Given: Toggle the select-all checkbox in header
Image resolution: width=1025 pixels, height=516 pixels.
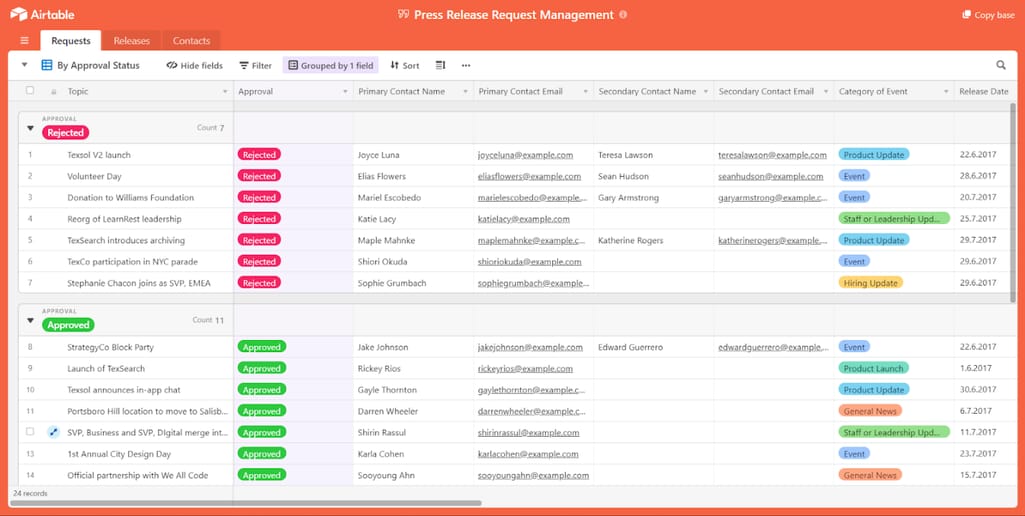Looking at the screenshot, I should pos(30,91).
